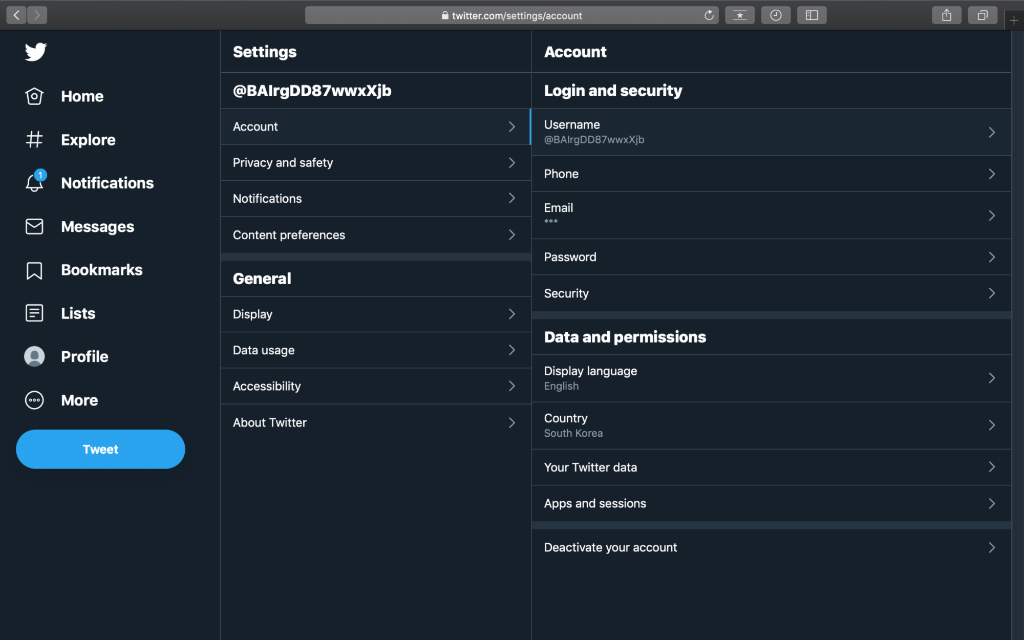Expand Phone row chevron
This screenshot has width=1024, height=640.
tap(991, 174)
